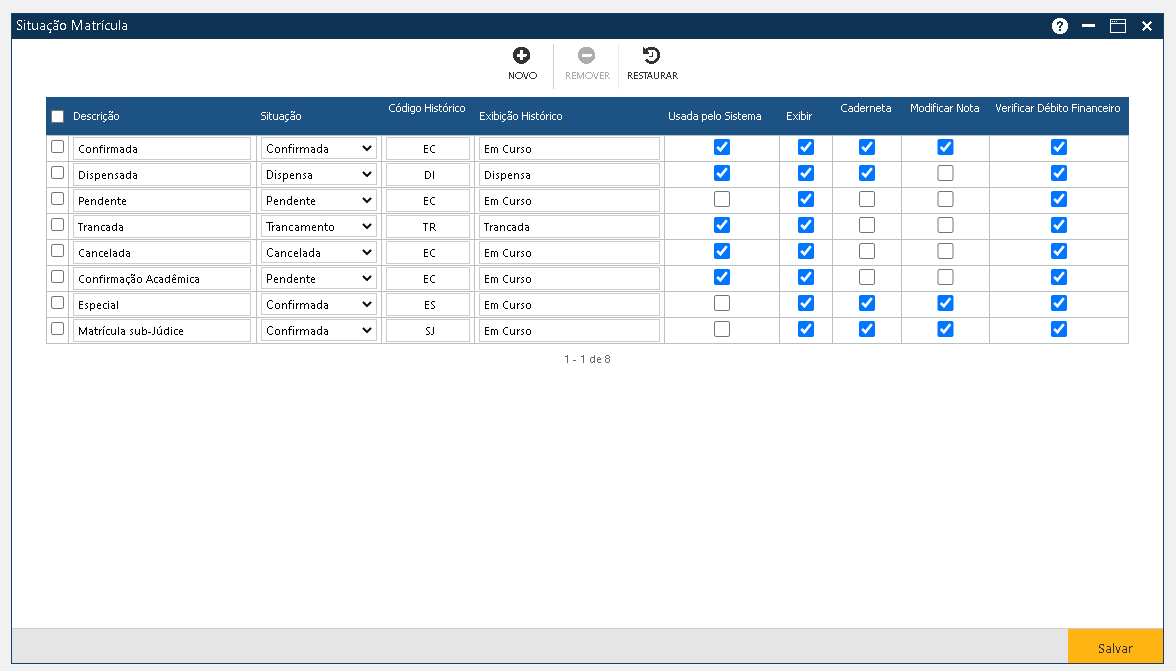Open the help question mark icon
This screenshot has width=1176, height=671.
[x=1060, y=26]
